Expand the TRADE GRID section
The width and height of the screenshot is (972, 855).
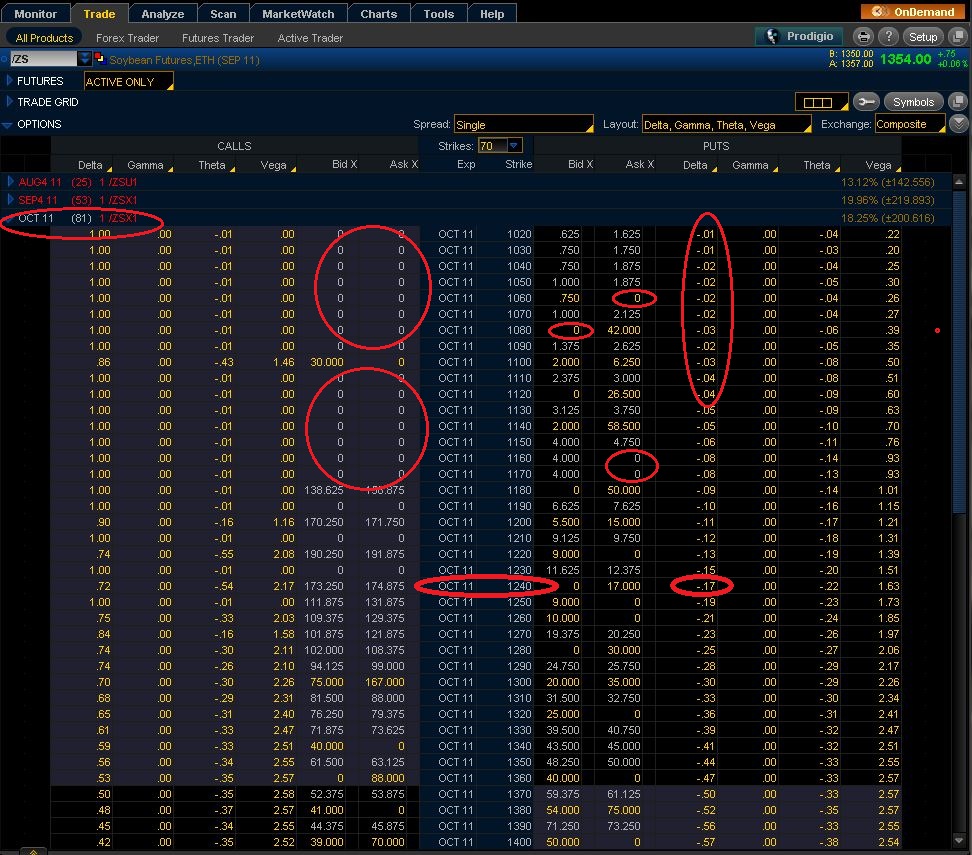pos(9,102)
